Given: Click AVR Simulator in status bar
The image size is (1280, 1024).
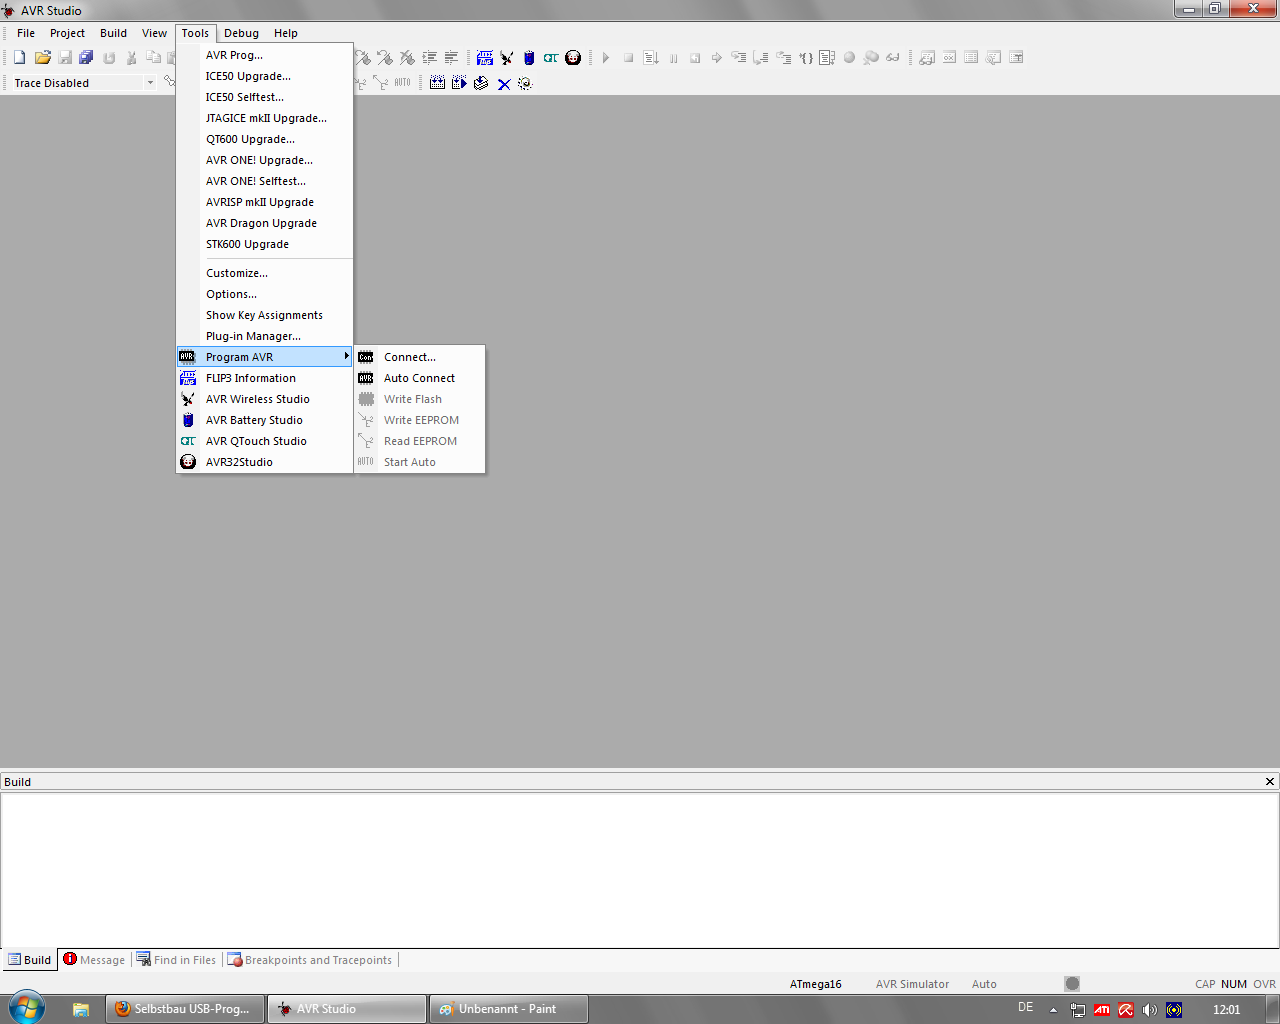Looking at the screenshot, I should [912, 984].
